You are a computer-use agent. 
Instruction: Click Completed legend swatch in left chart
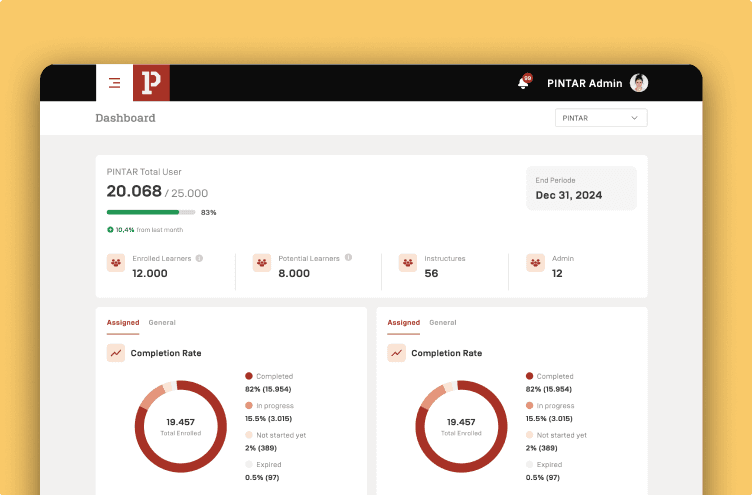pos(249,376)
